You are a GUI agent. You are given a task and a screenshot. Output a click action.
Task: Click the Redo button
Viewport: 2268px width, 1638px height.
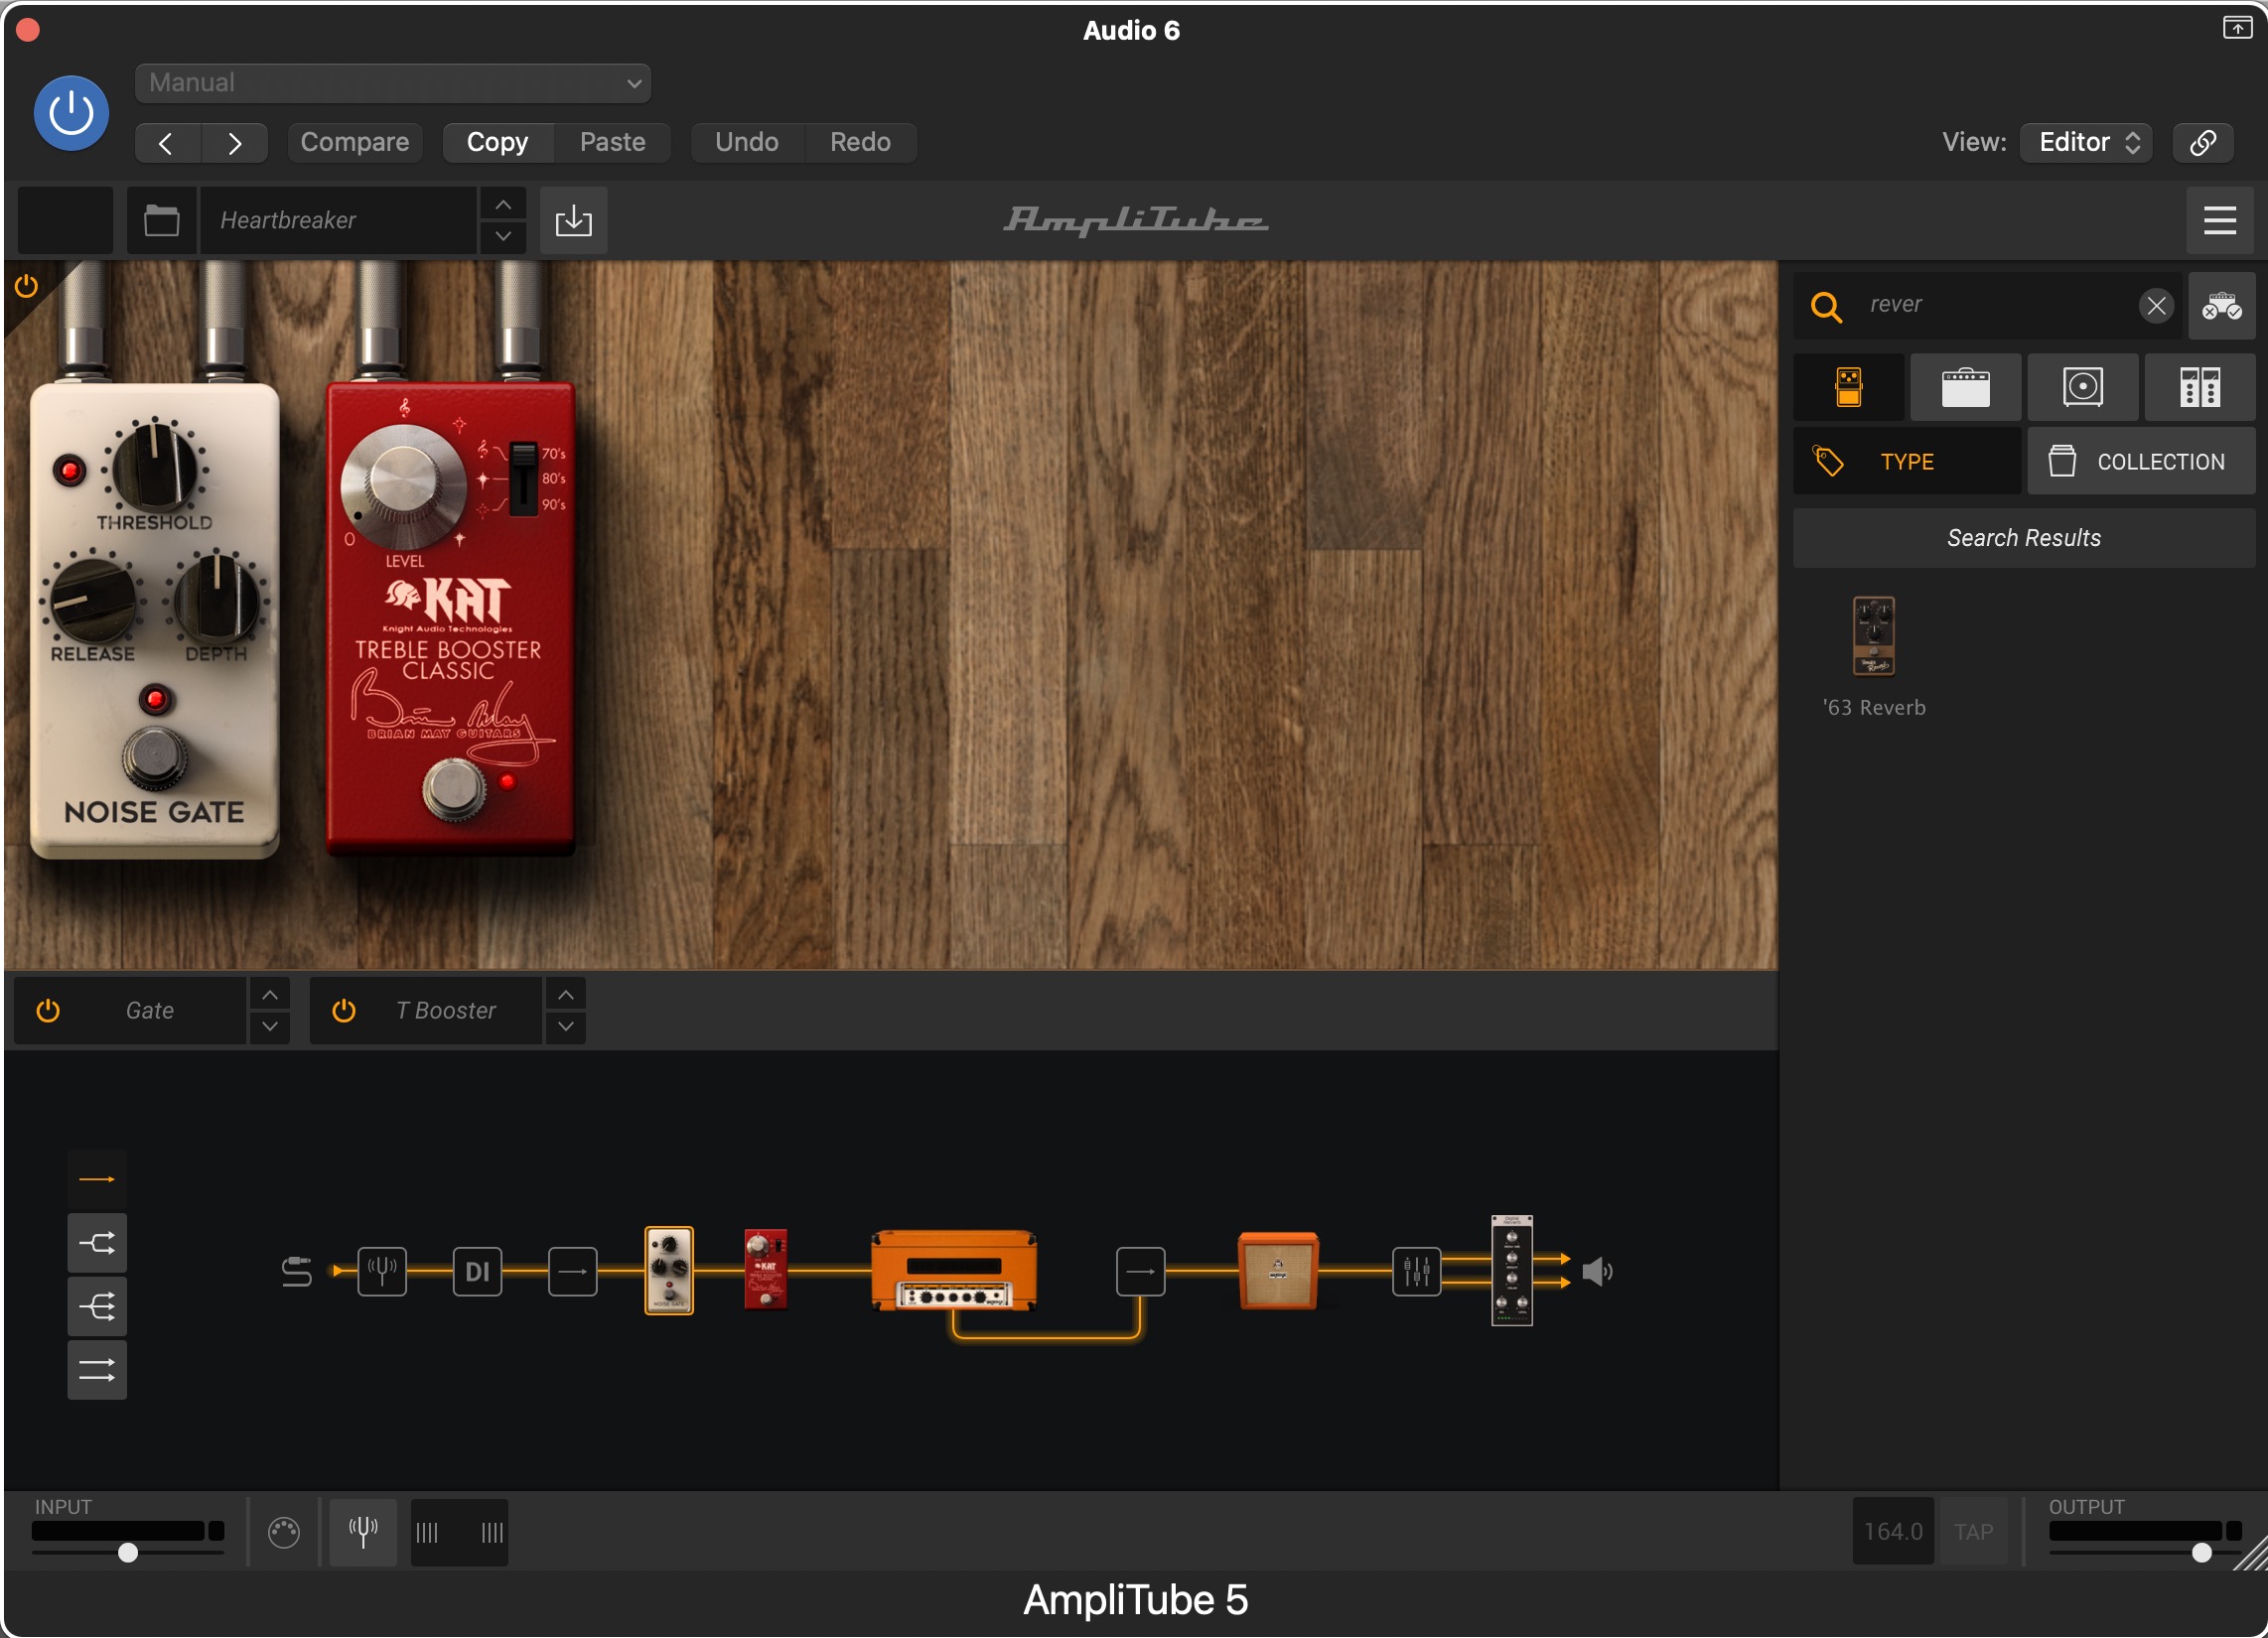tap(860, 143)
